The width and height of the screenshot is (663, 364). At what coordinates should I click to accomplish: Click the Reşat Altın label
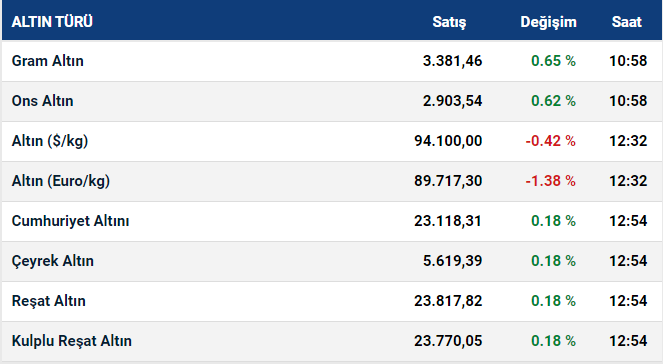[x=49, y=301]
